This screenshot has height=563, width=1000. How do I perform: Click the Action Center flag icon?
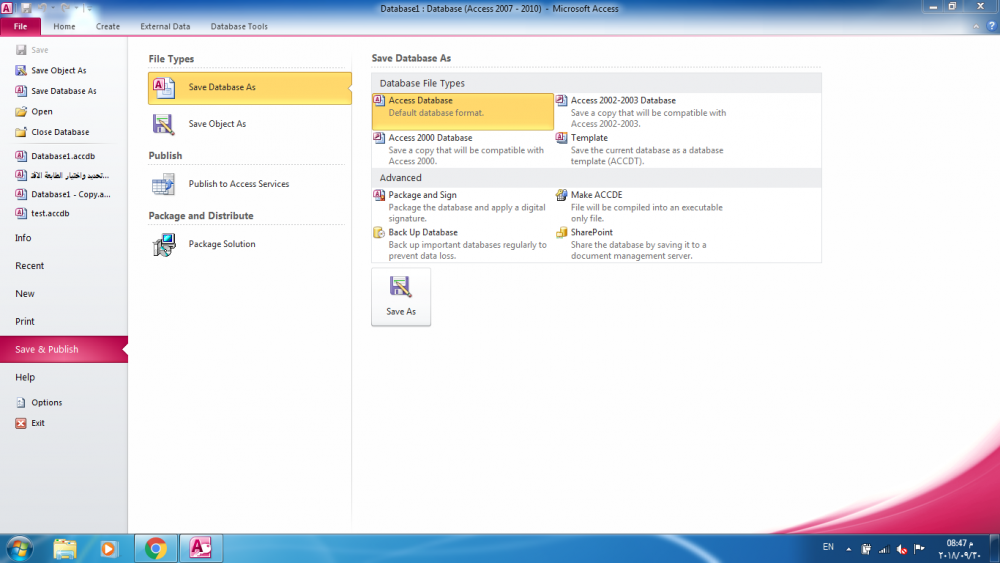pyautogui.click(x=919, y=548)
